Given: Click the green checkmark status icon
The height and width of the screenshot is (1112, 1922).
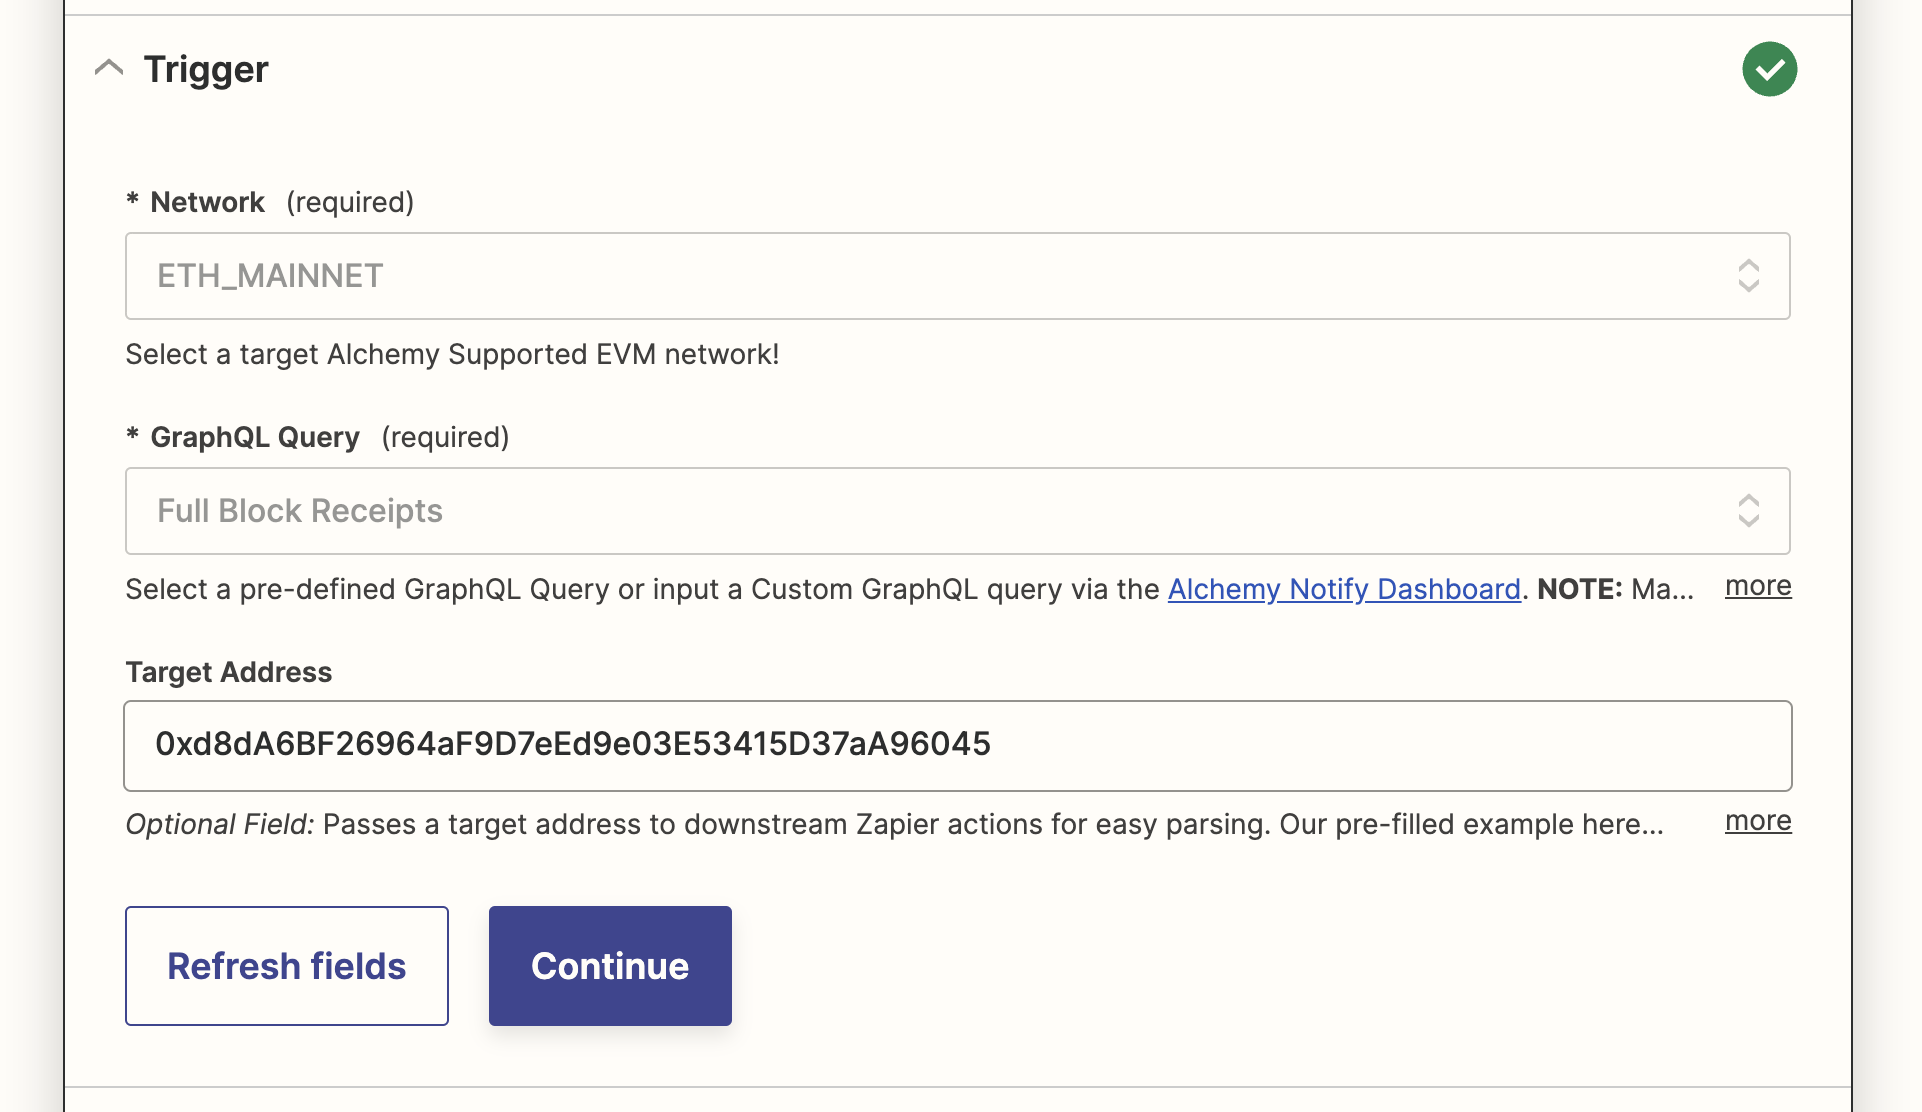Looking at the screenshot, I should click(1769, 69).
